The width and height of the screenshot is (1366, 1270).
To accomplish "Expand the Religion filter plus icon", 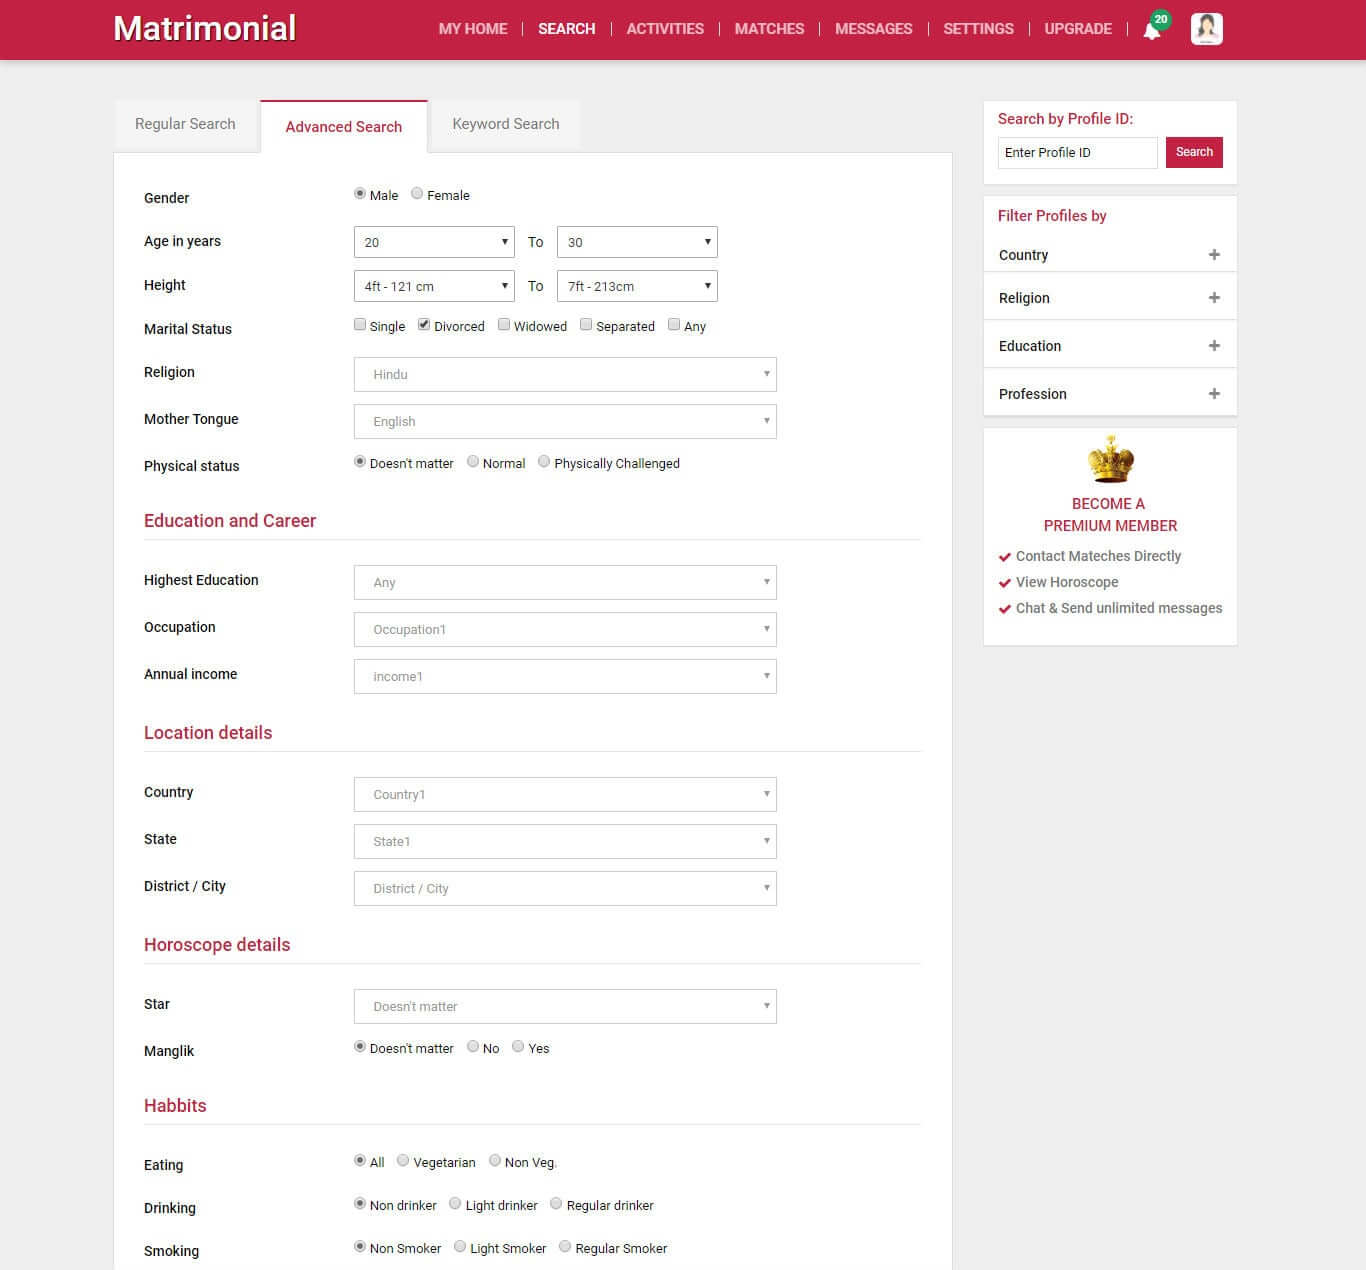I will (1214, 298).
